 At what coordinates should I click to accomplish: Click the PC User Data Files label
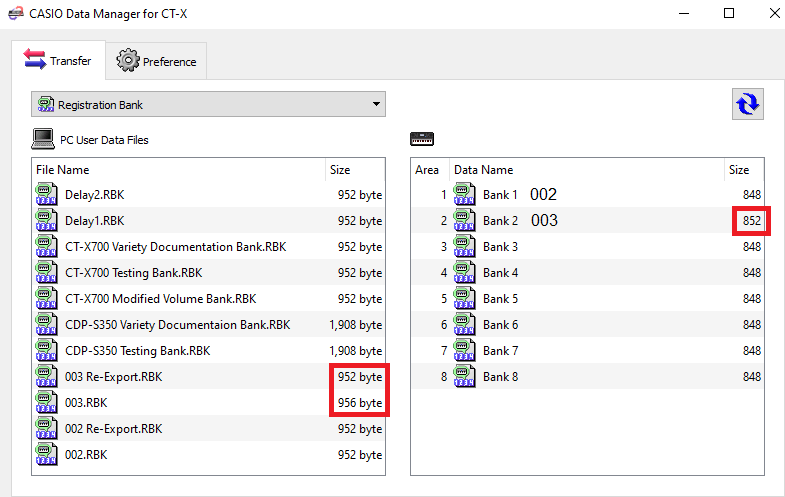click(x=104, y=140)
